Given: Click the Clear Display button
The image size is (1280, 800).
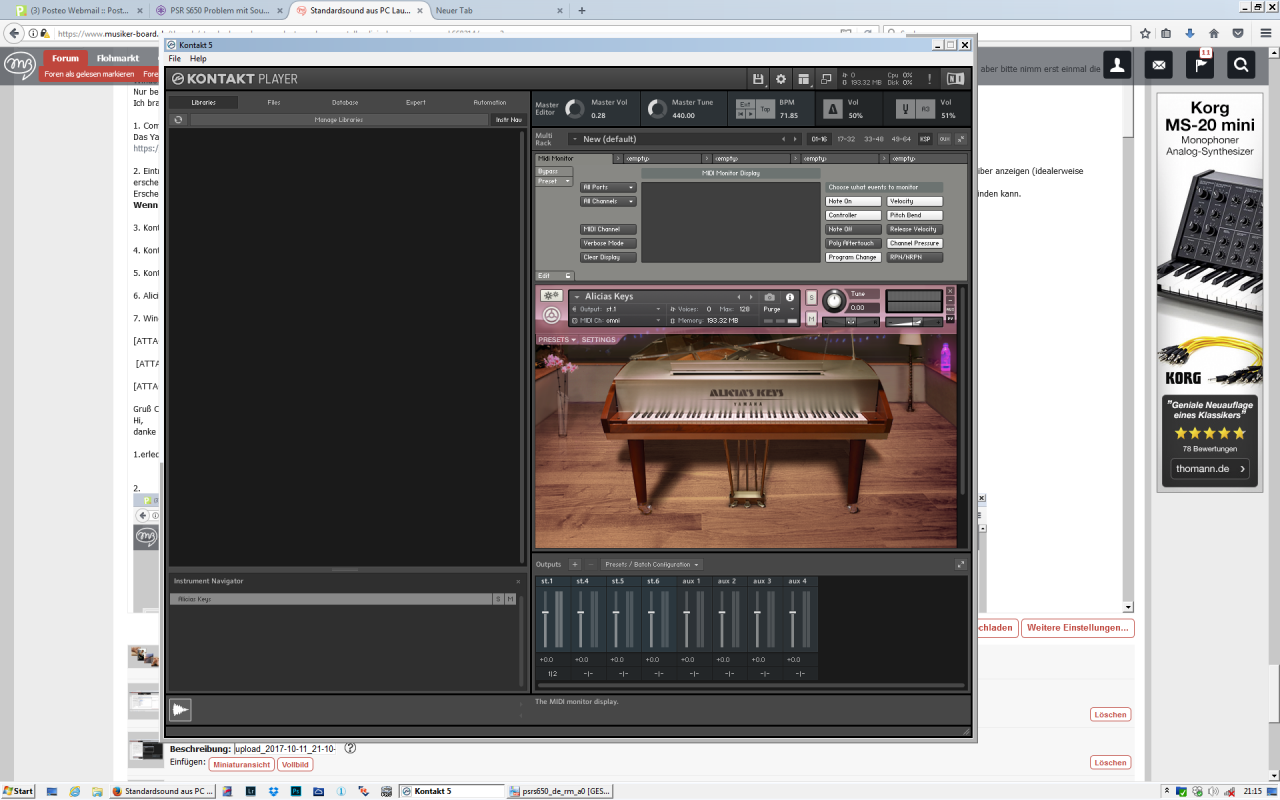Looking at the screenshot, I should coord(608,257).
